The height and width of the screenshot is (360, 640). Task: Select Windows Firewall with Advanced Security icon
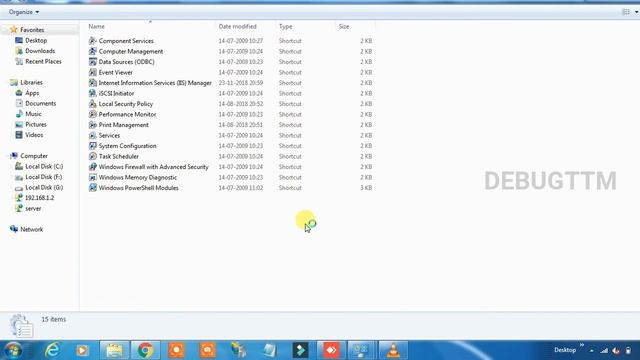tap(93, 167)
